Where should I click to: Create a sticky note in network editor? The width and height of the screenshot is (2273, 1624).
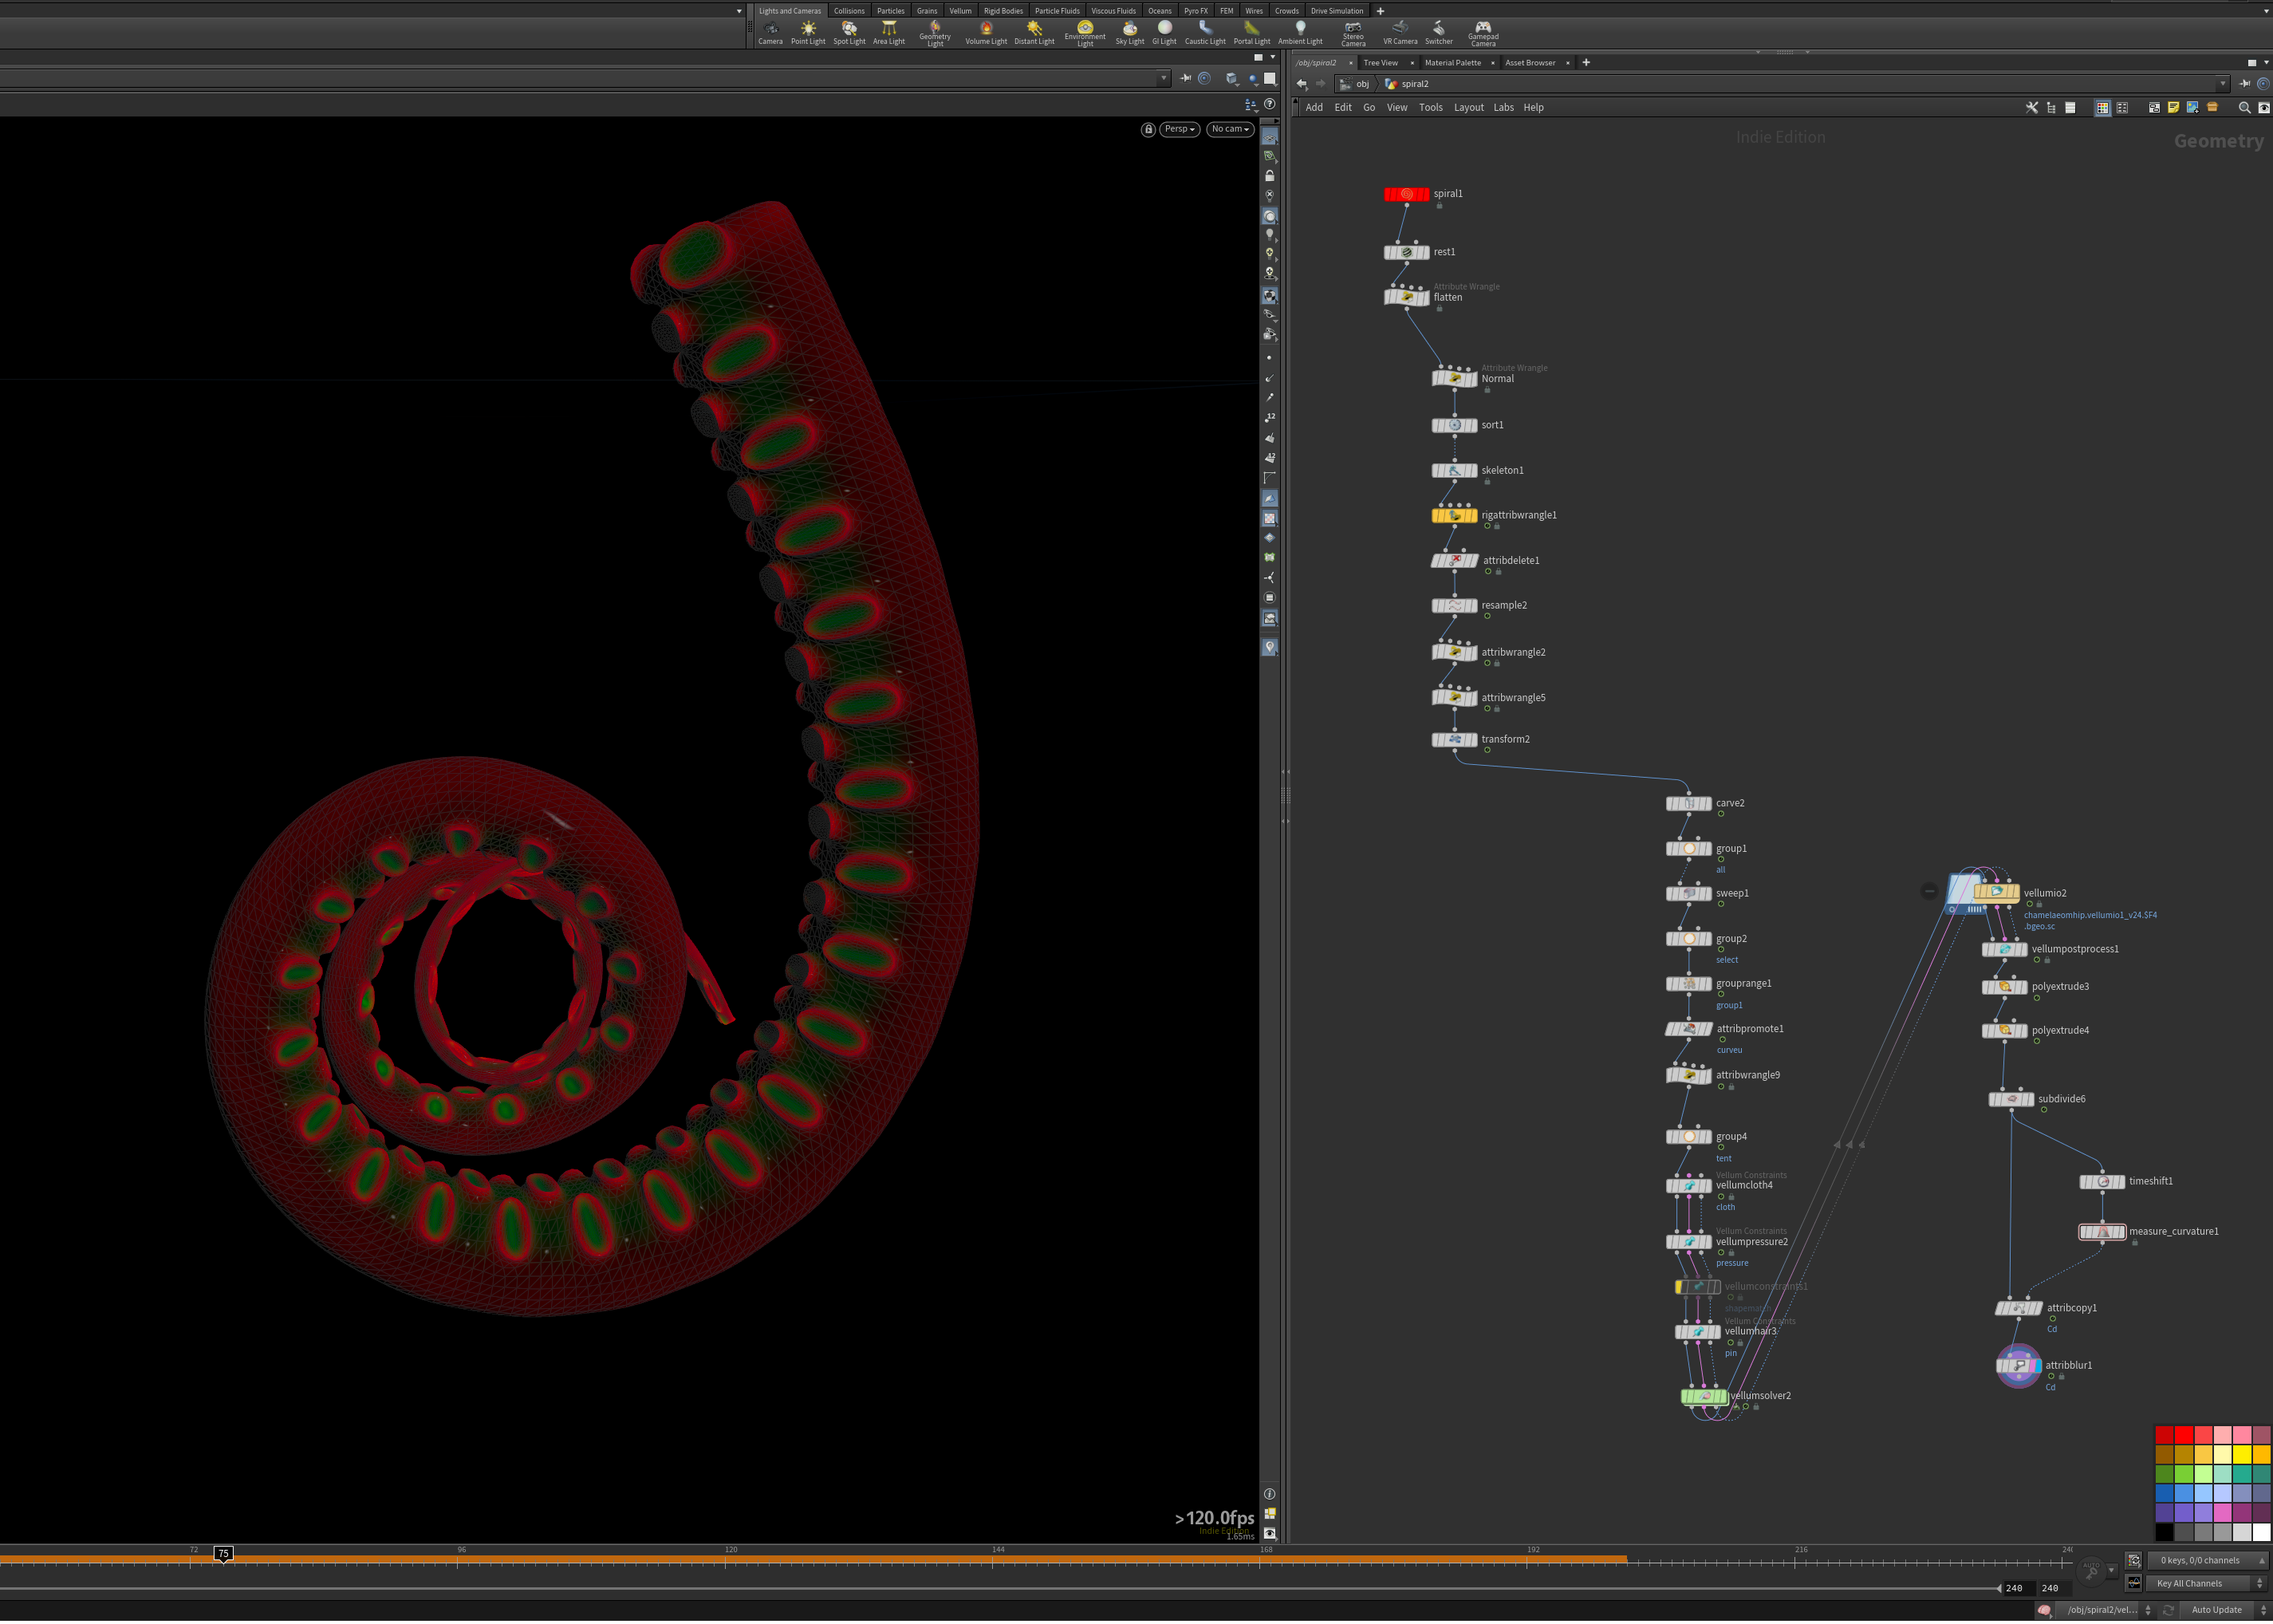point(2173,108)
